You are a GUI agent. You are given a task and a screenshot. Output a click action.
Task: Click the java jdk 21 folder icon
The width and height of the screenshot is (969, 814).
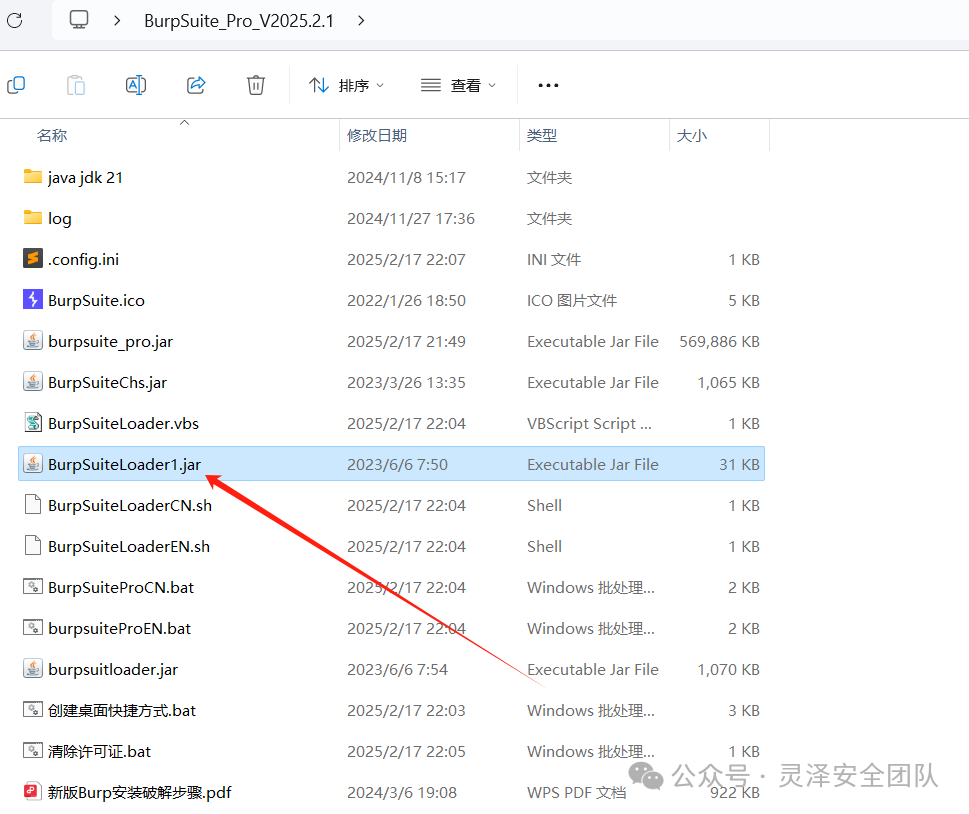click(33, 177)
